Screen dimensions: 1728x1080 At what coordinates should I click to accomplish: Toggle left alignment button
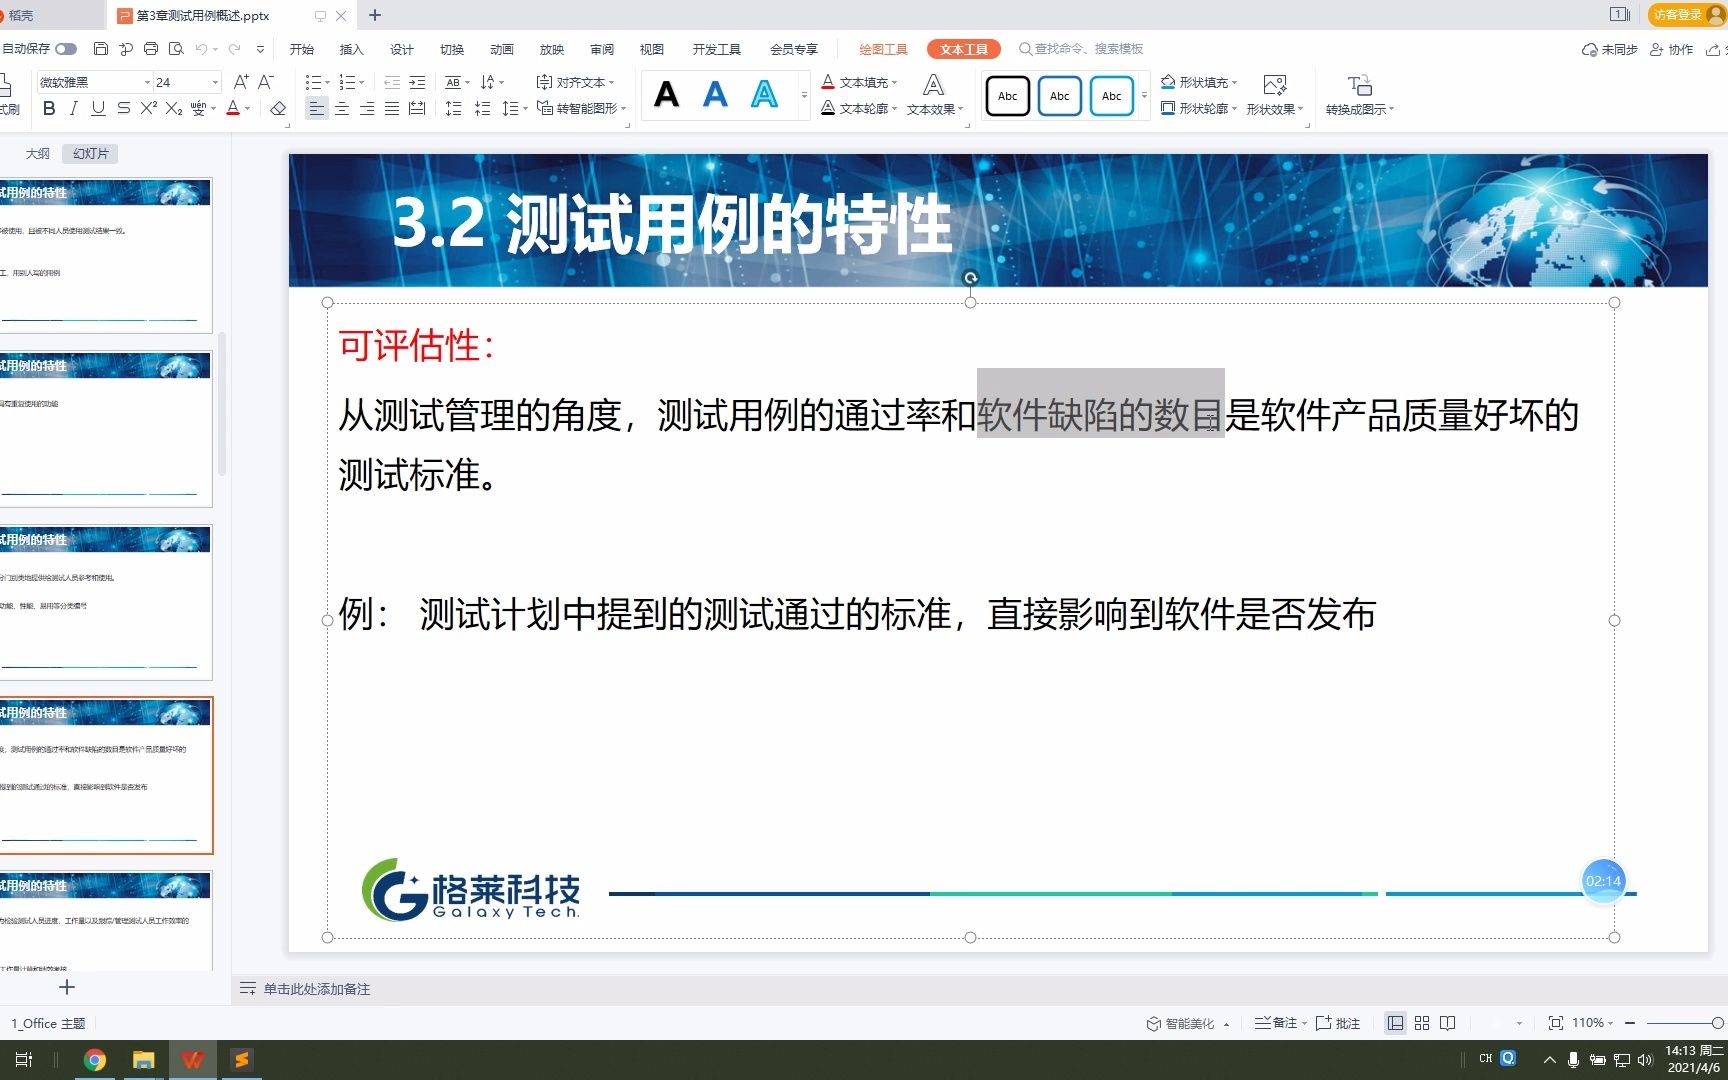pos(317,108)
